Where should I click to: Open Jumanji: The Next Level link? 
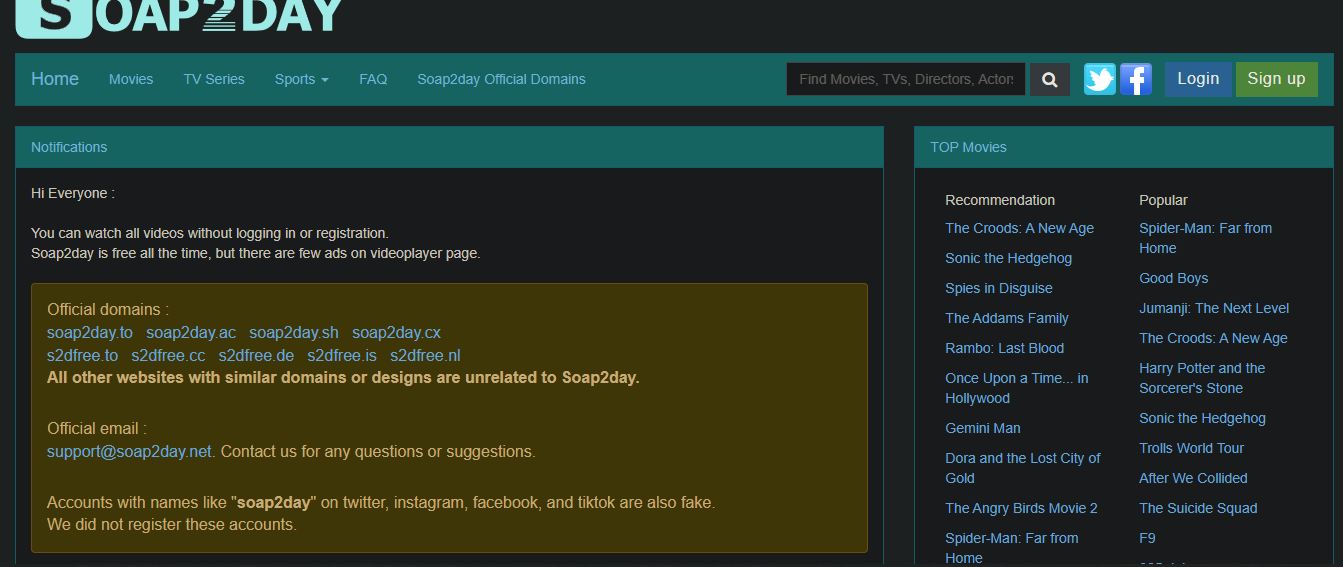click(x=1214, y=308)
